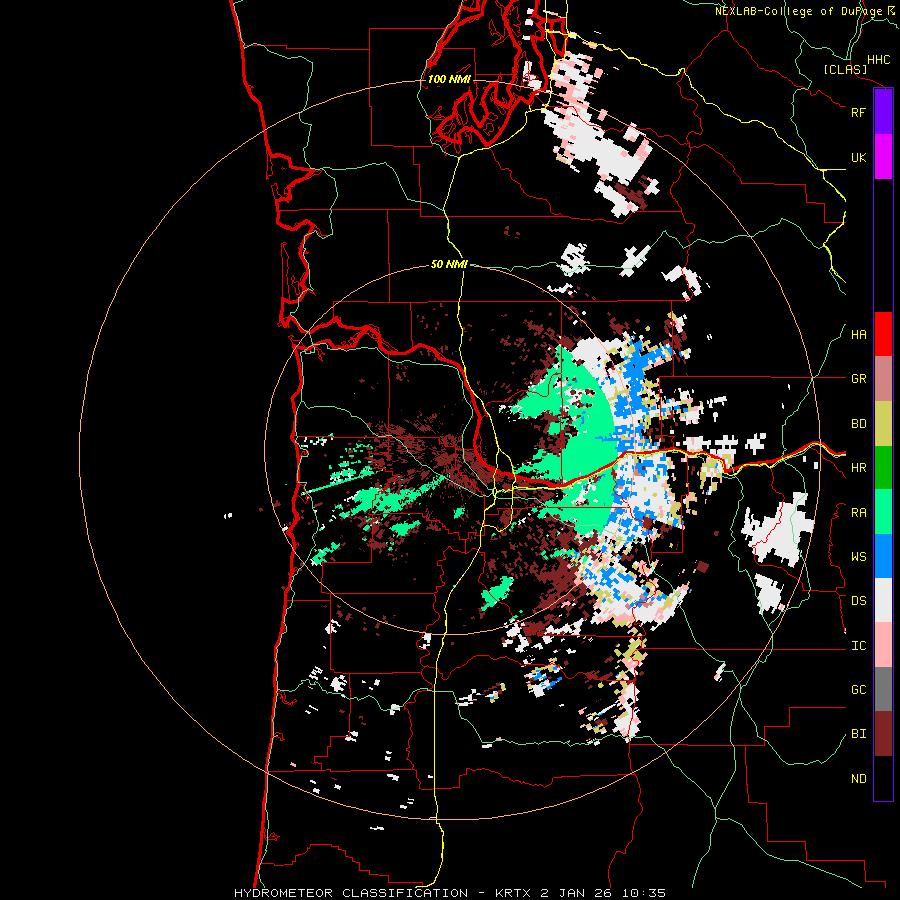The height and width of the screenshot is (900, 900).
Task: Click the UK legend label
Action: coord(858,157)
